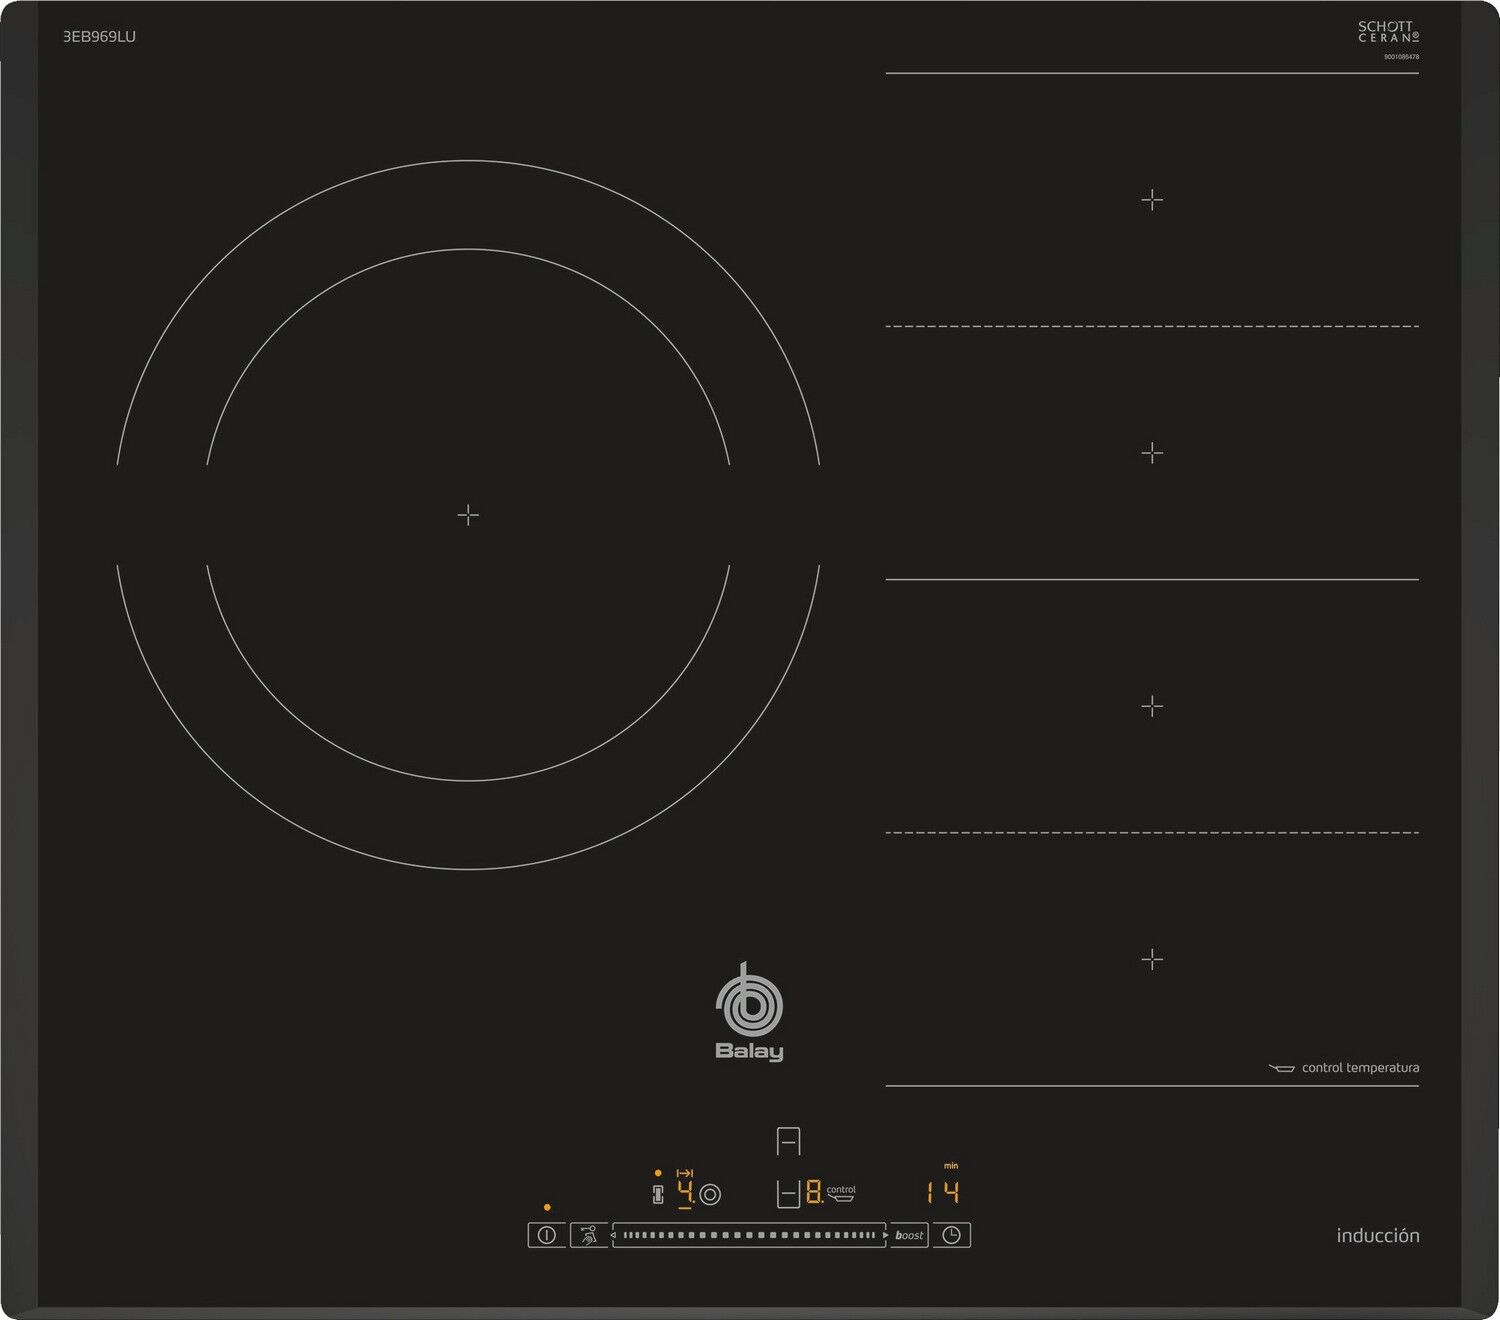
Task: Select the flex zone upper-segment indicator
Action: (788, 1140)
